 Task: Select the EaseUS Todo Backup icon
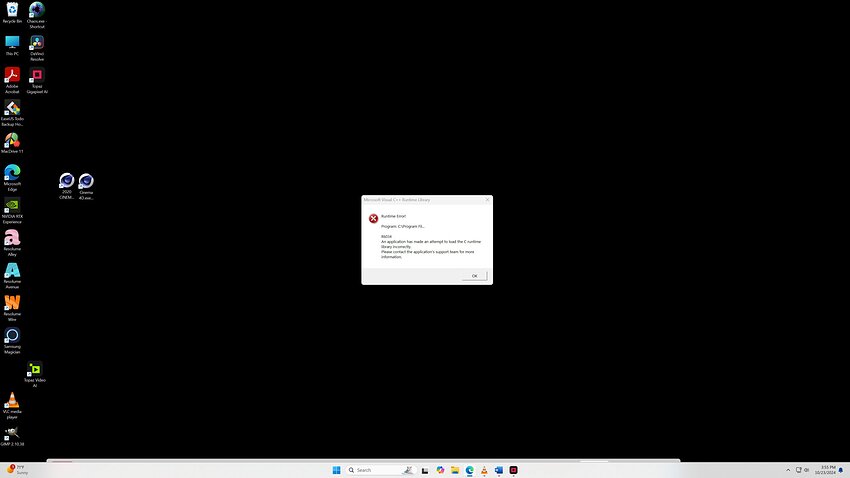pos(12,113)
